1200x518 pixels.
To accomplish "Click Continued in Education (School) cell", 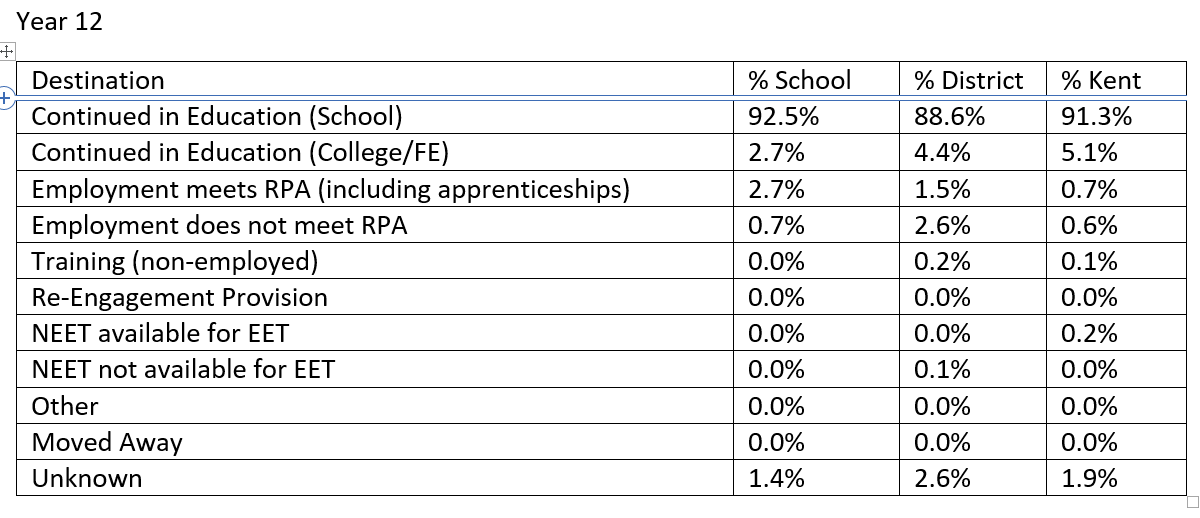I will [375, 116].
